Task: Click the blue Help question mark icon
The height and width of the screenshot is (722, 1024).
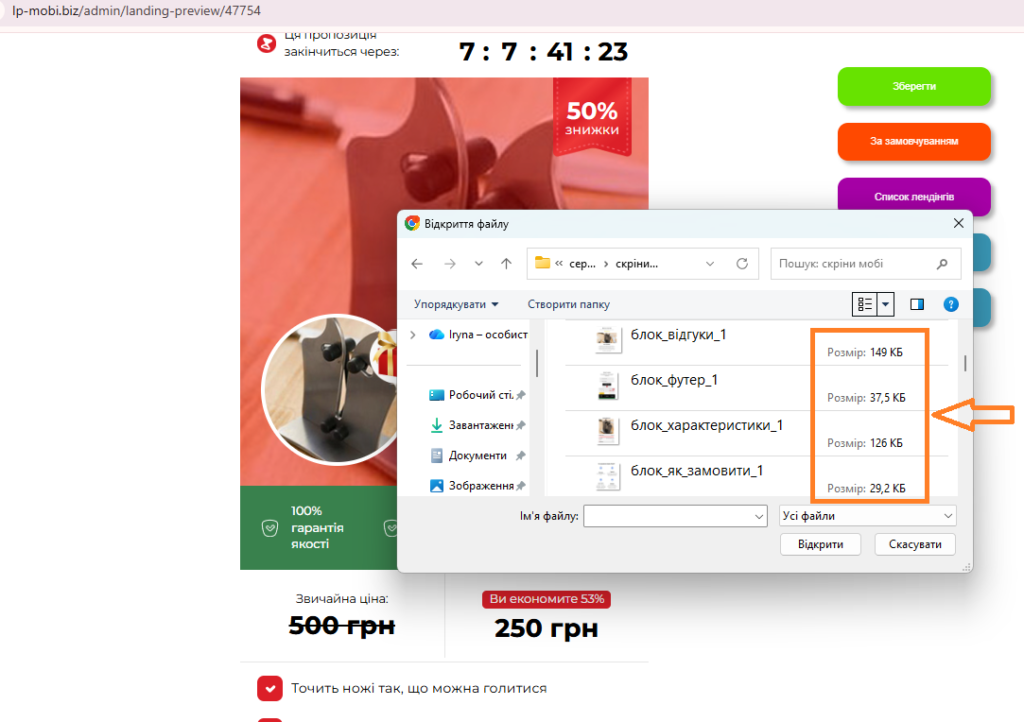Action: click(951, 304)
